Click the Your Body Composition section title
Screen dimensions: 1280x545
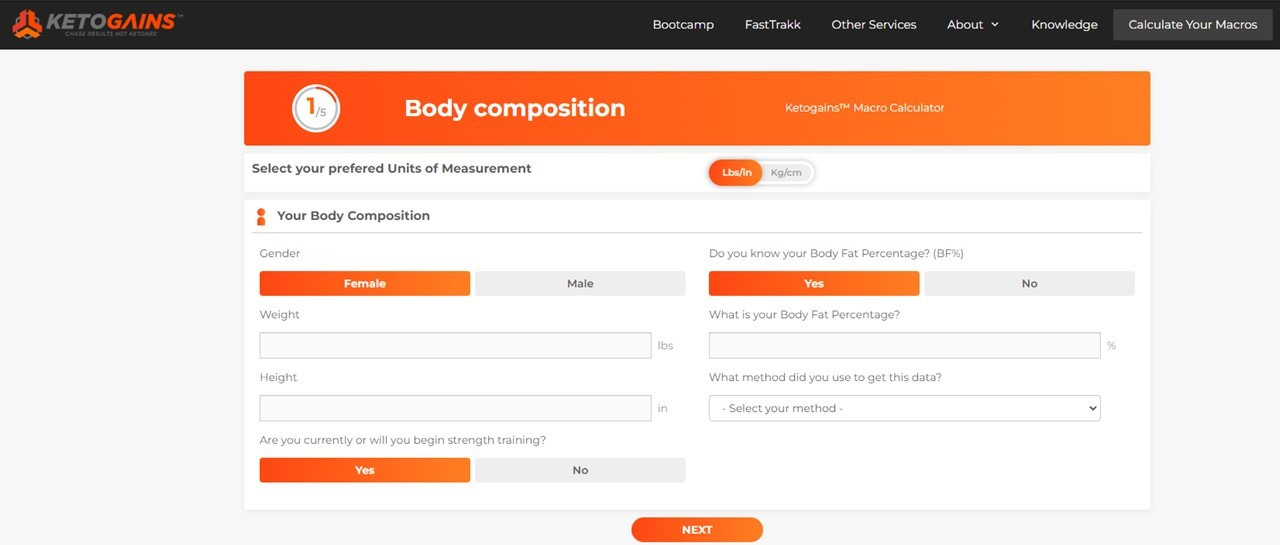[x=353, y=216]
